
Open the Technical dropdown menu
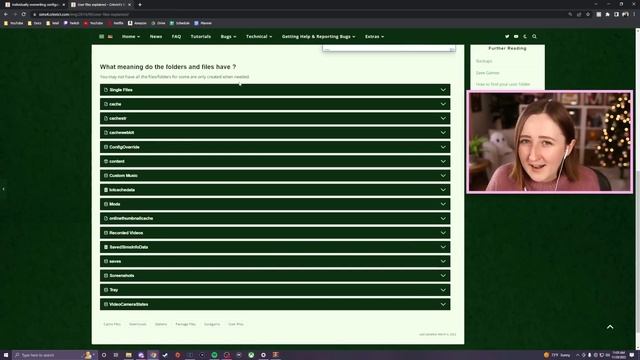pos(259,36)
